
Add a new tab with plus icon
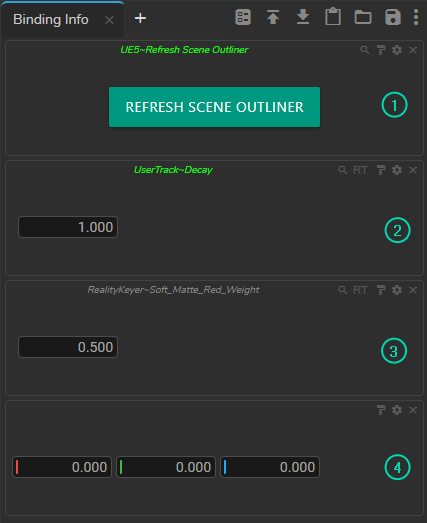tap(140, 18)
